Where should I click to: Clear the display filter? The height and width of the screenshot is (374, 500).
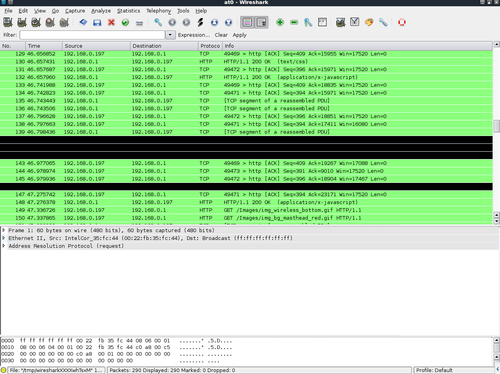221,35
